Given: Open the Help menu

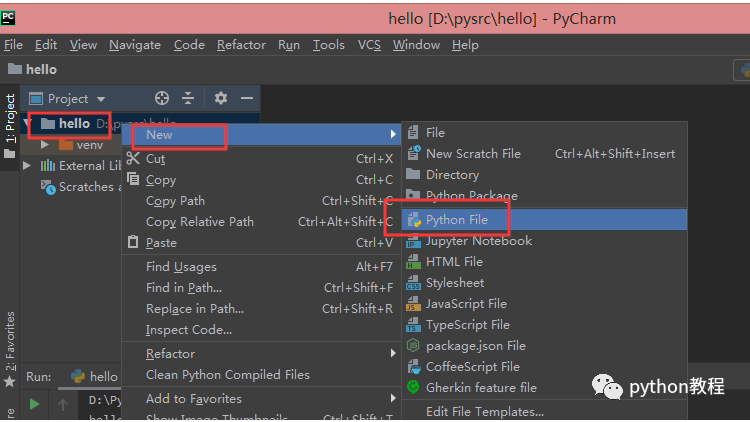Looking at the screenshot, I should click(x=465, y=45).
